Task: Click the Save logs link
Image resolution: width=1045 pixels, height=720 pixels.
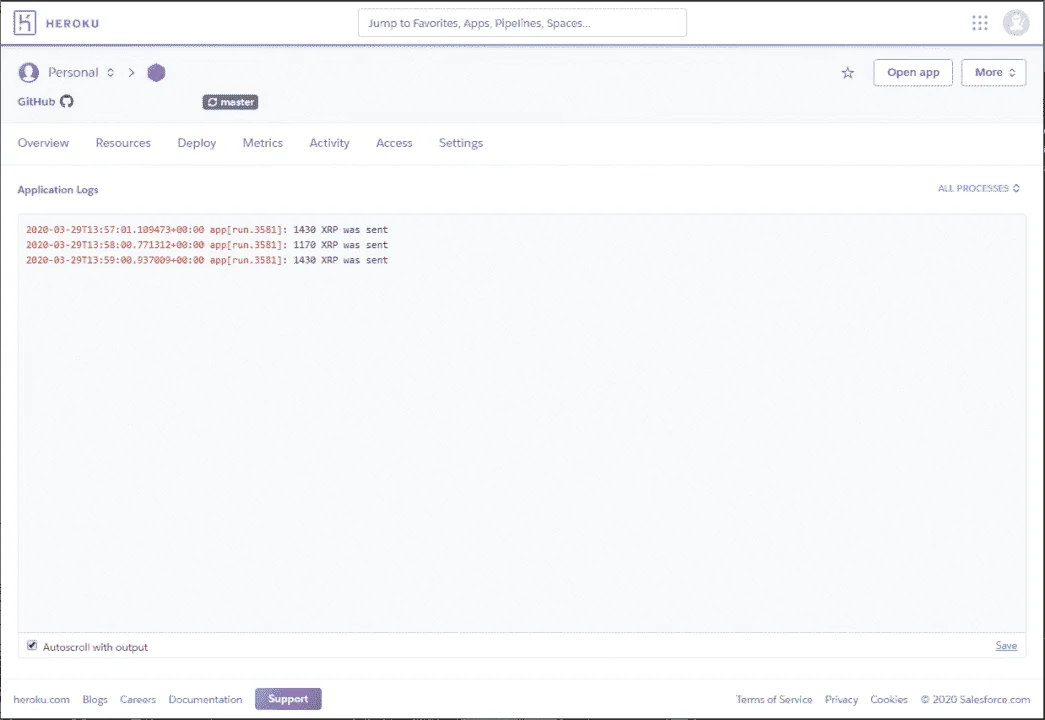Action: coord(1006,645)
